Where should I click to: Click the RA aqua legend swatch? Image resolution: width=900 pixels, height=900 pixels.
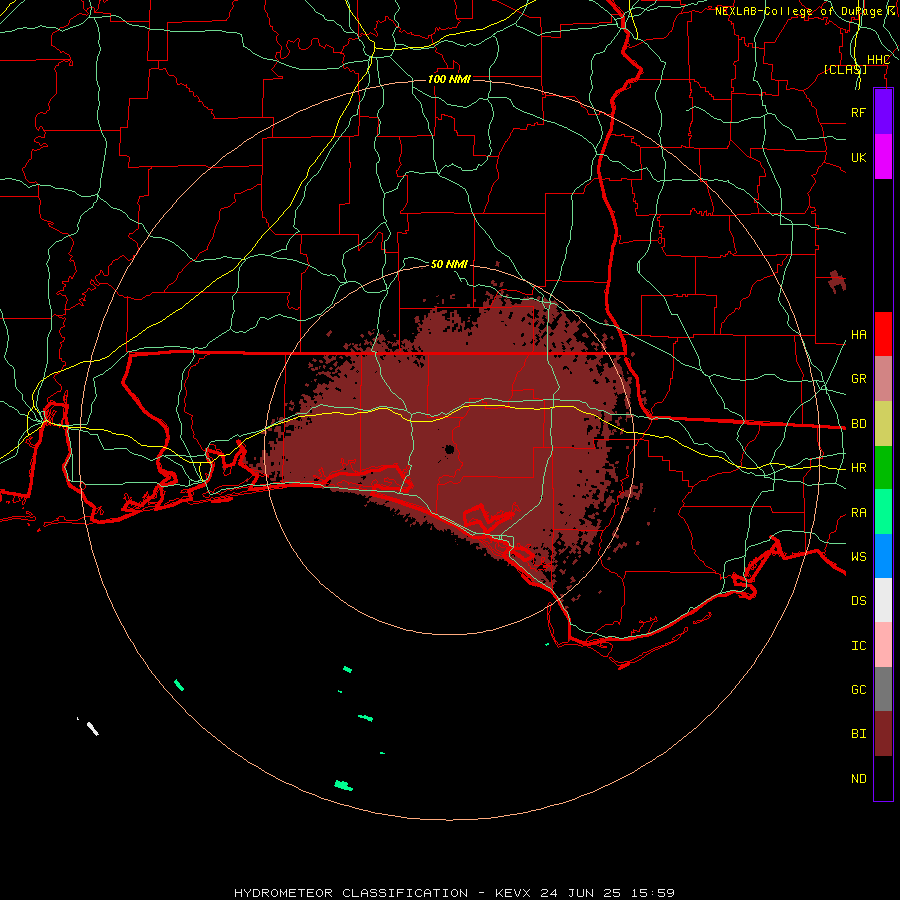pyautogui.click(x=883, y=512)
